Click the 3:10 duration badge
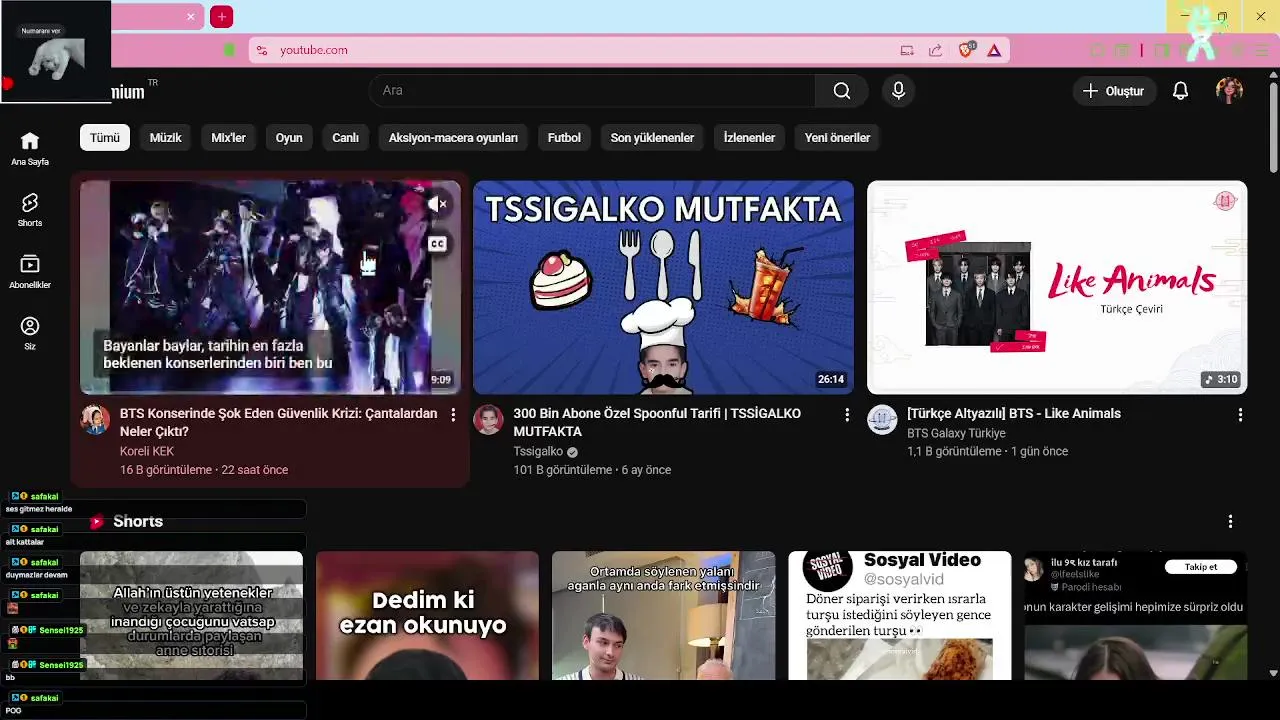The image size is (1280, 720). 1221,379
